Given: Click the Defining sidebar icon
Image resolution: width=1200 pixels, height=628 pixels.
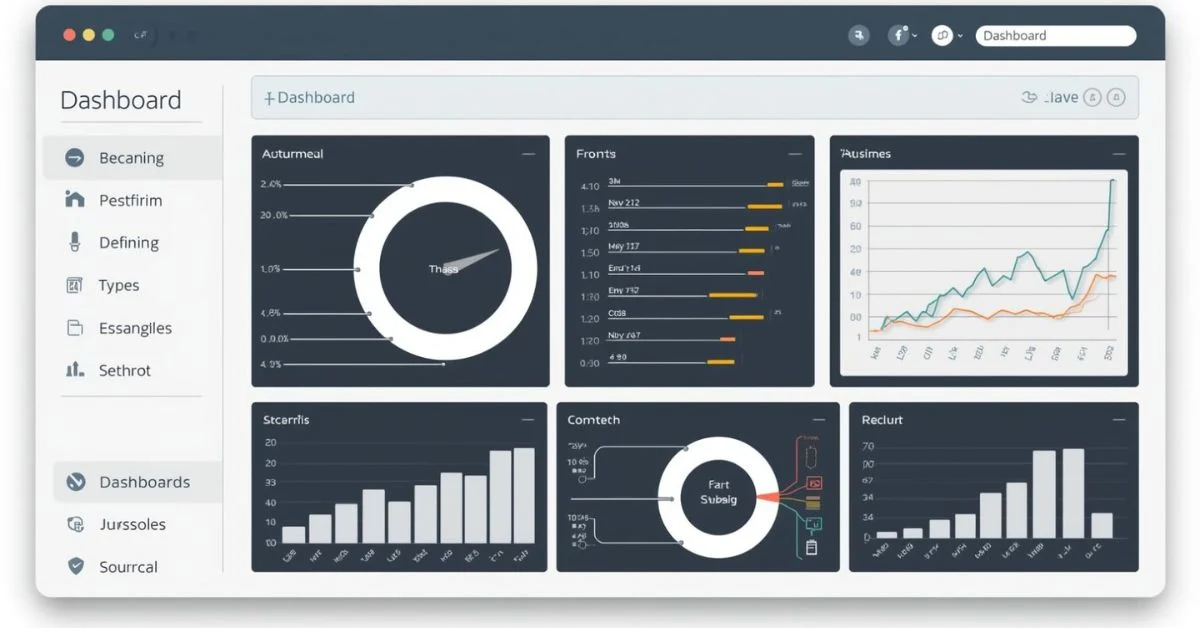Looking at the screenshot, I should 75,242.
